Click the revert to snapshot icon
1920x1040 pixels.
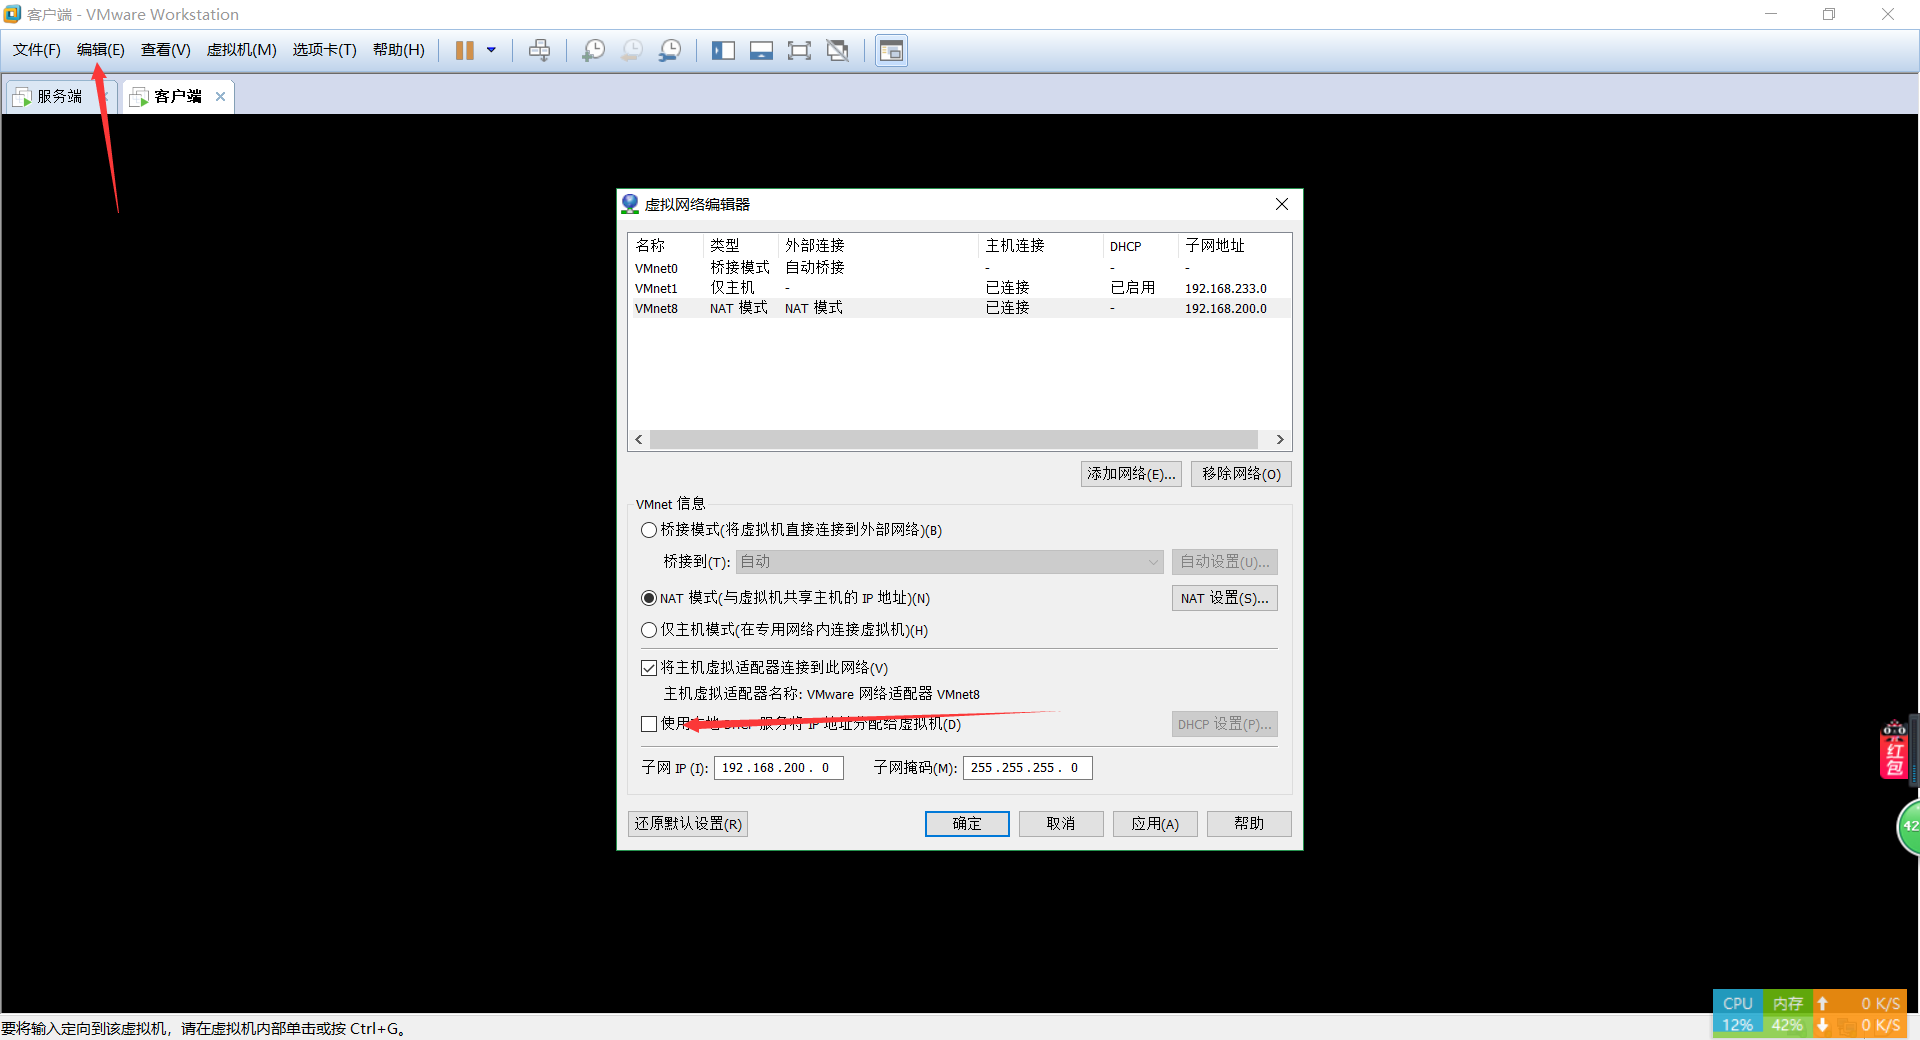[x=632, y=50]
